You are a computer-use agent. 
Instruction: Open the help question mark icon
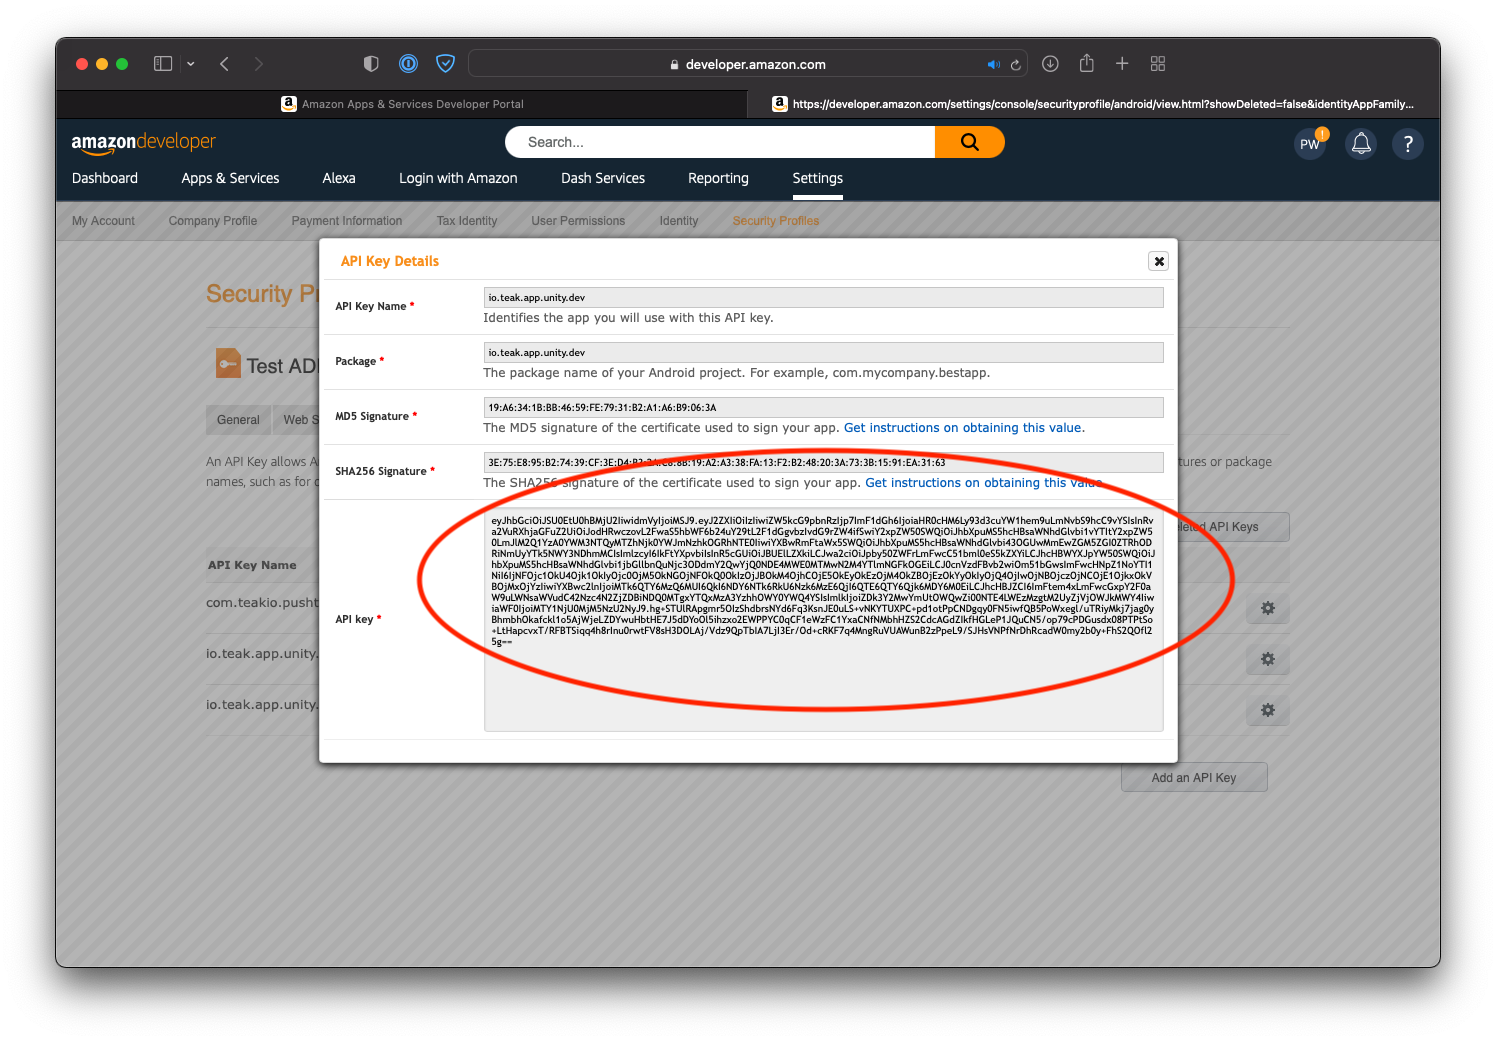point(1408,144)
